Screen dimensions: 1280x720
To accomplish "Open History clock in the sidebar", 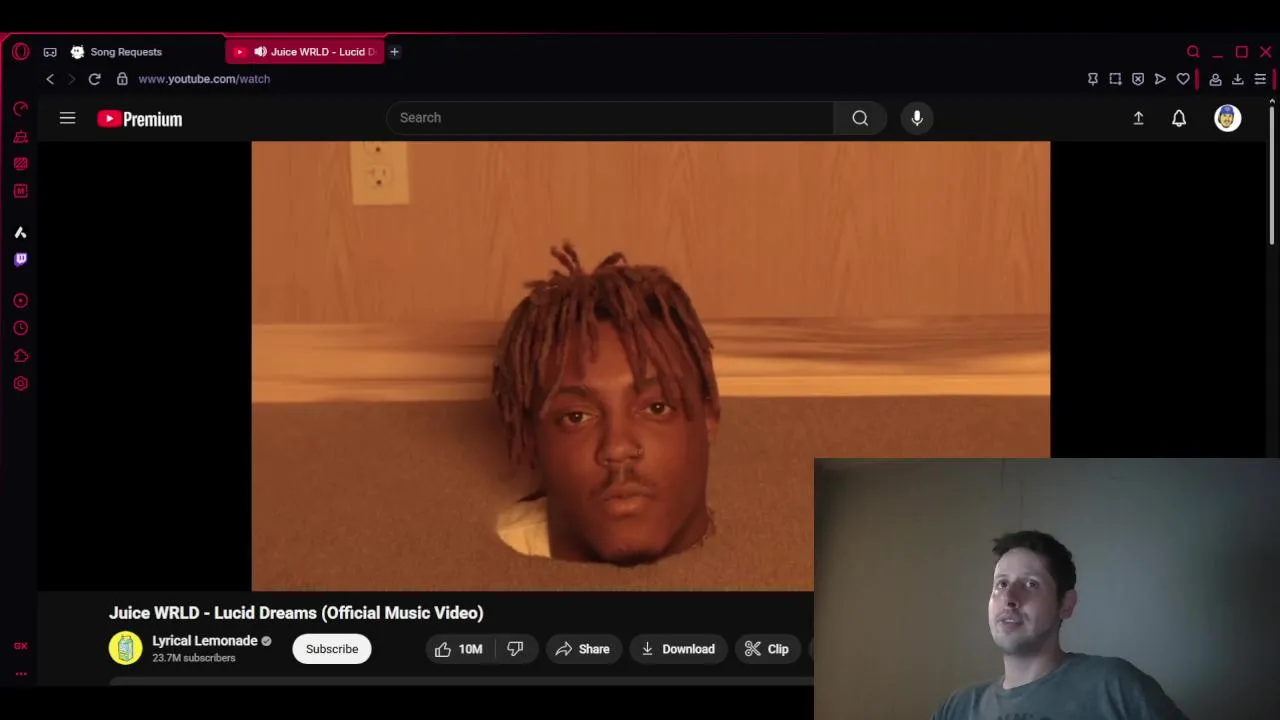I will [20, 328].
